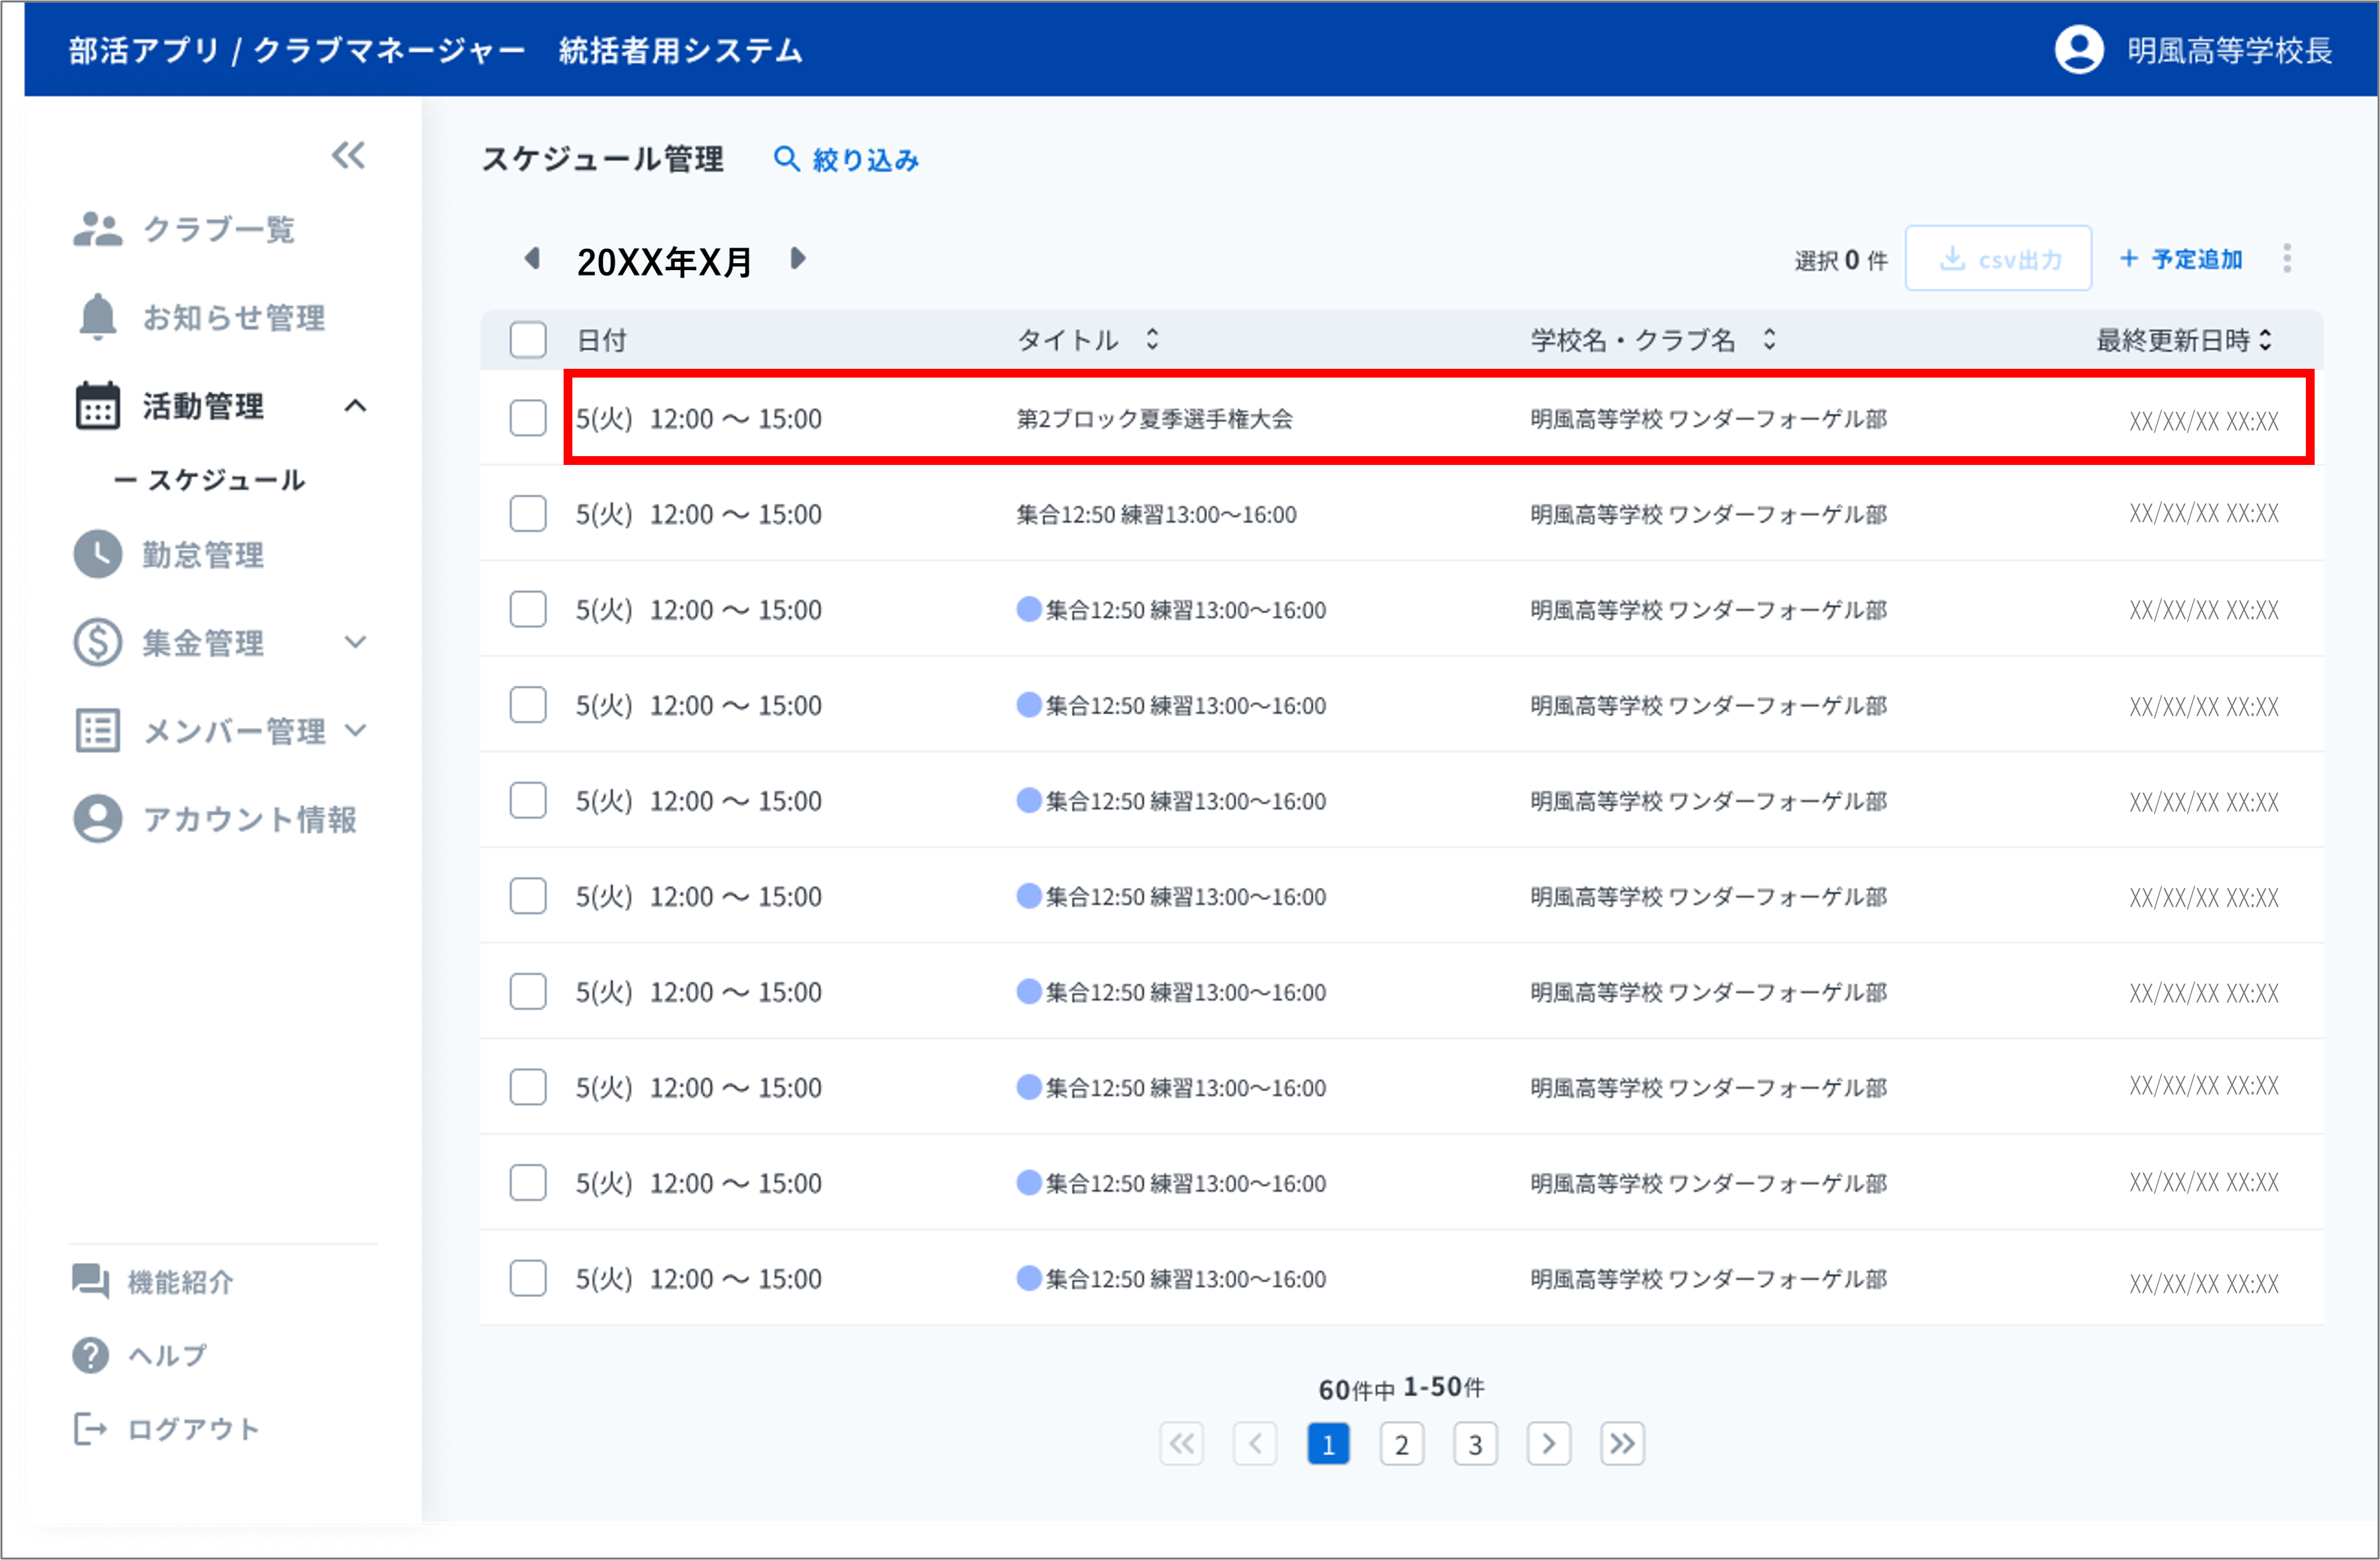
Task: Sort the list by タイトル column
Action: [x=1152, y=339]
